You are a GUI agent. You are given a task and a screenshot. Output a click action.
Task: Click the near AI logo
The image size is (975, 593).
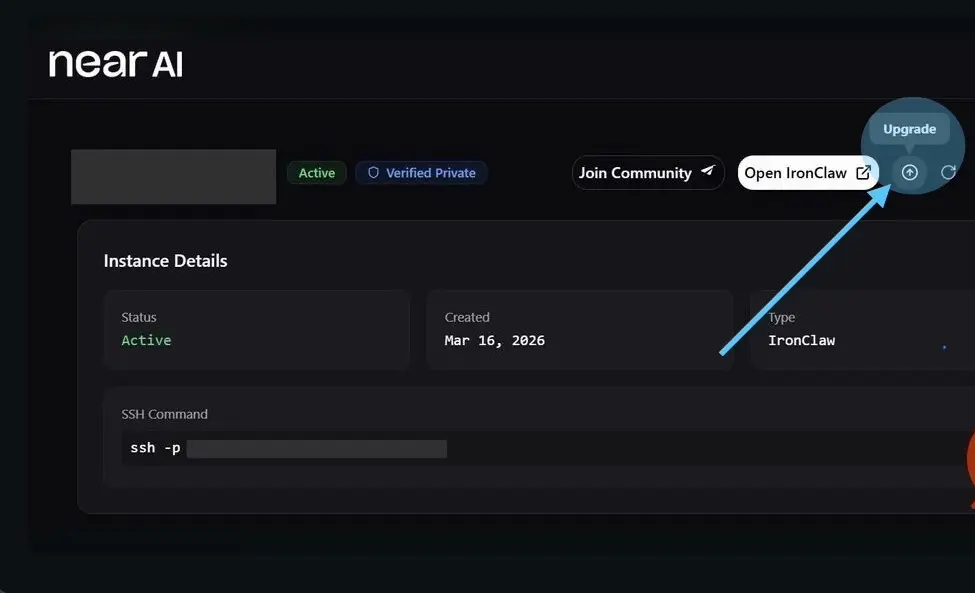point(116,64)
